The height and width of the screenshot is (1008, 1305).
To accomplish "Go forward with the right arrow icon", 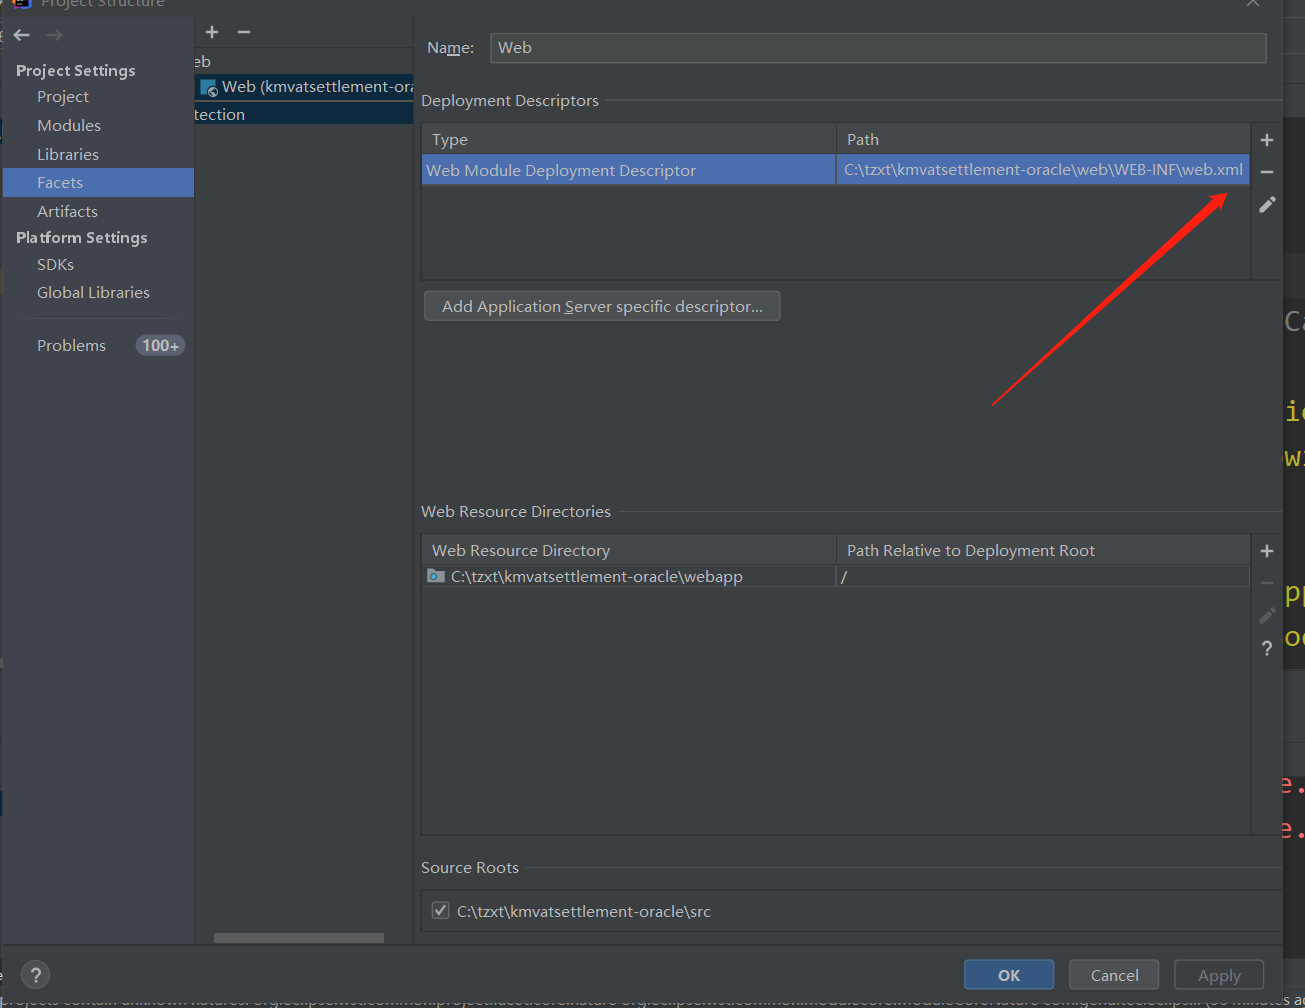I will 54,35.
